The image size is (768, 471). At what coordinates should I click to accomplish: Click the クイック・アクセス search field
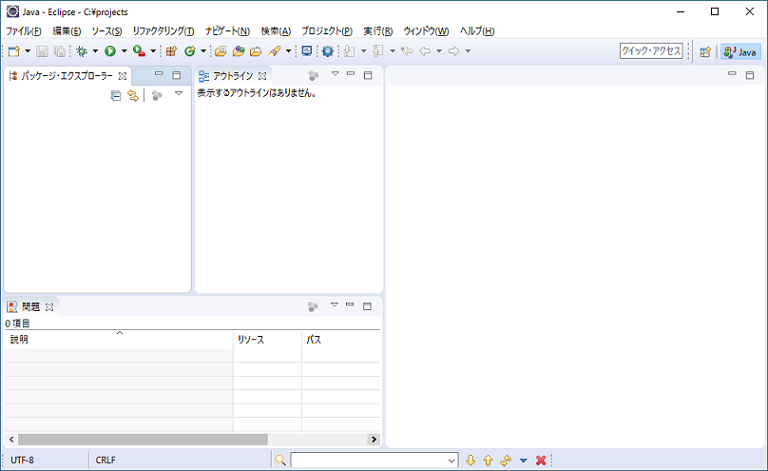pos(651,51)
